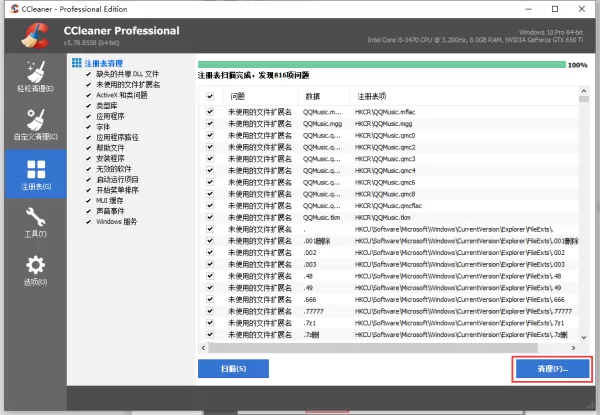Click the vertical scrollbar down arrow
The width and height of the screenshot is (600, 415).
point(584,337)
